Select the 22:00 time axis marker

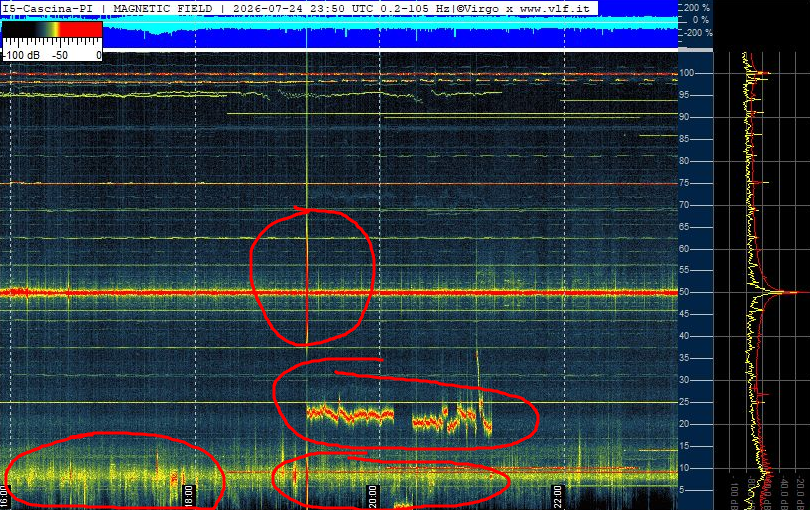pyautogui.click(x=557, y=497)
